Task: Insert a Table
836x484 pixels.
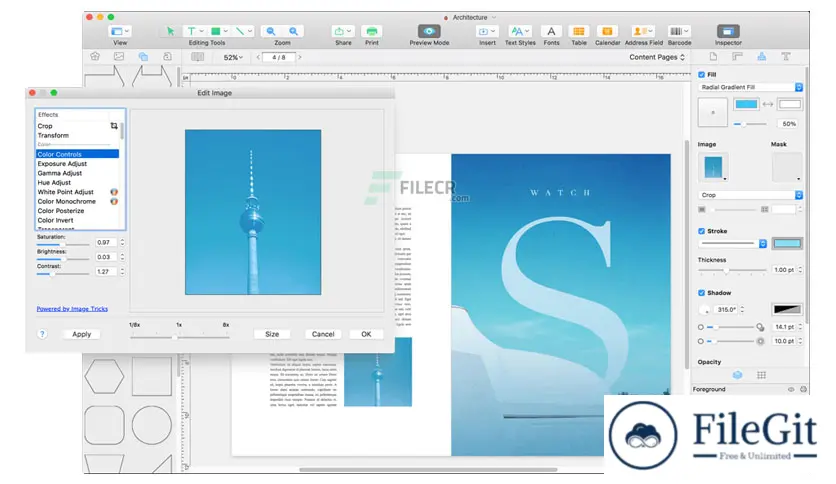Action: tap(578, 31)
